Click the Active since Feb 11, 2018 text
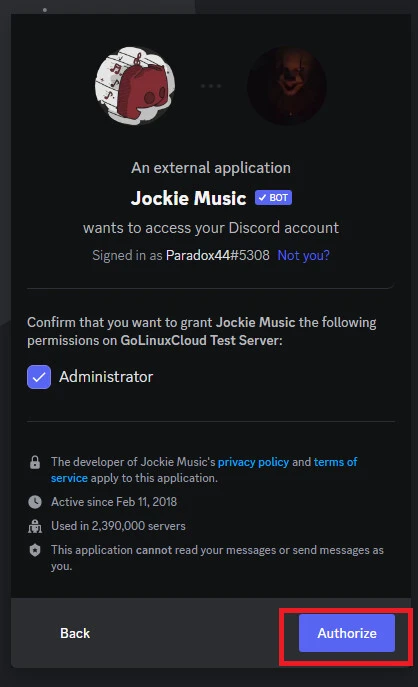The width and height of the screenshot is (418, 687). [114, 502]
